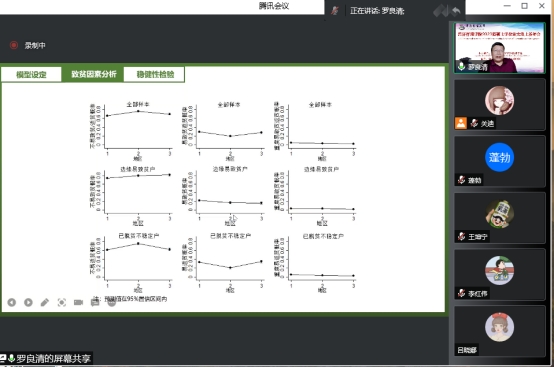
Task: Select 李红伟 participant tile
Action: [499, 274]
